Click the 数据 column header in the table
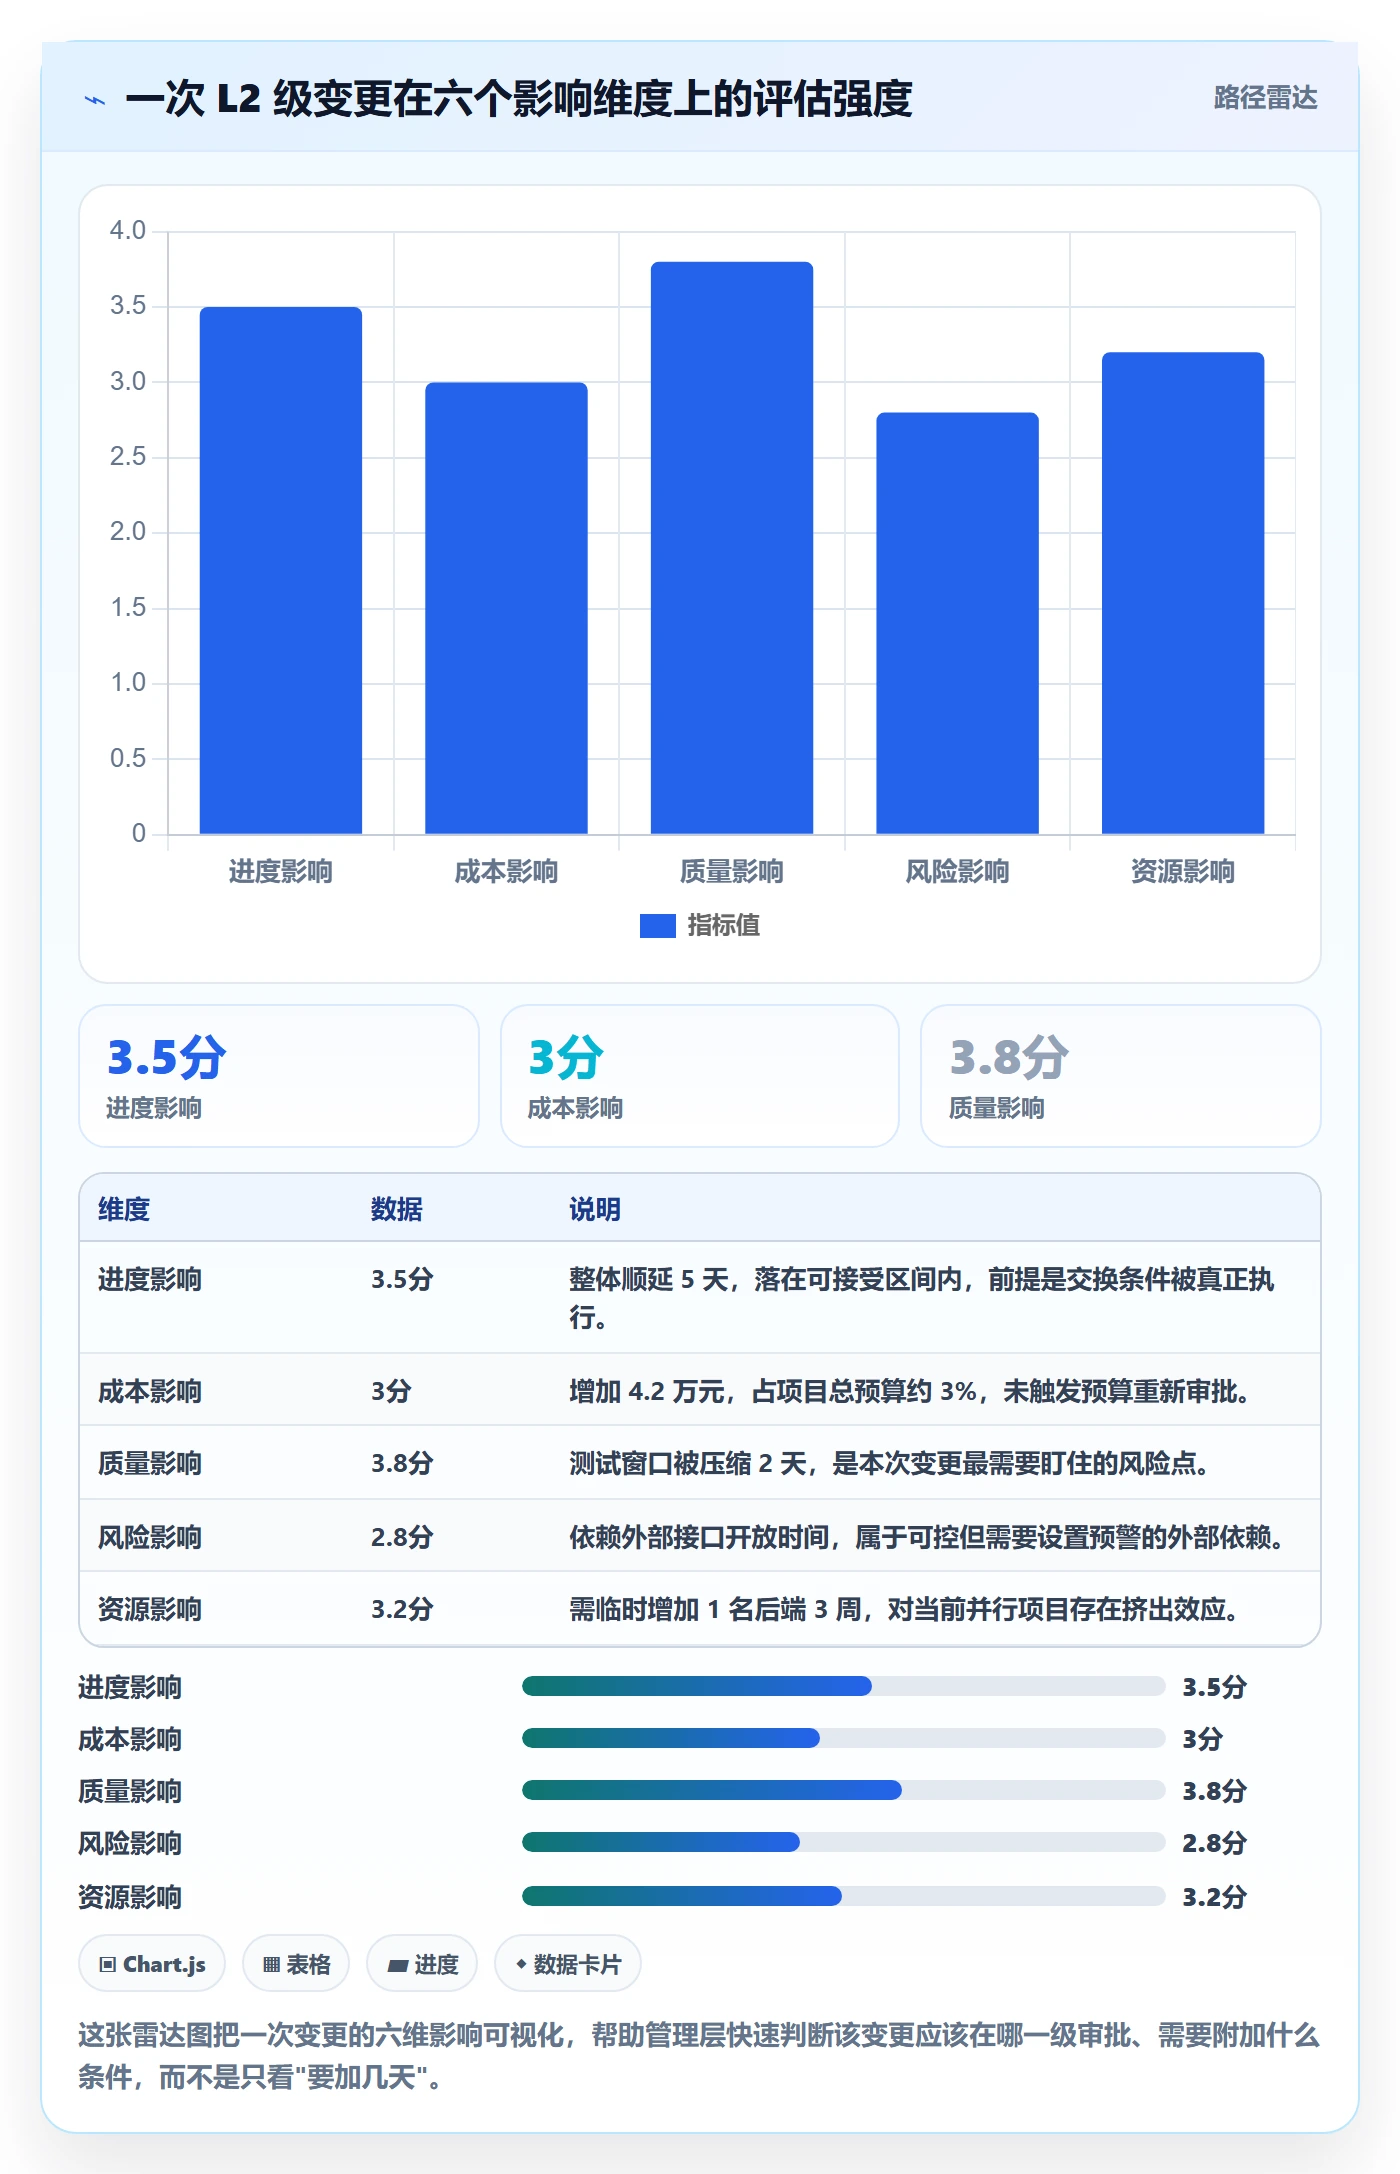Viewport: 1400px width, 2174px height. pyautogui.click(x=397, y=1209)
